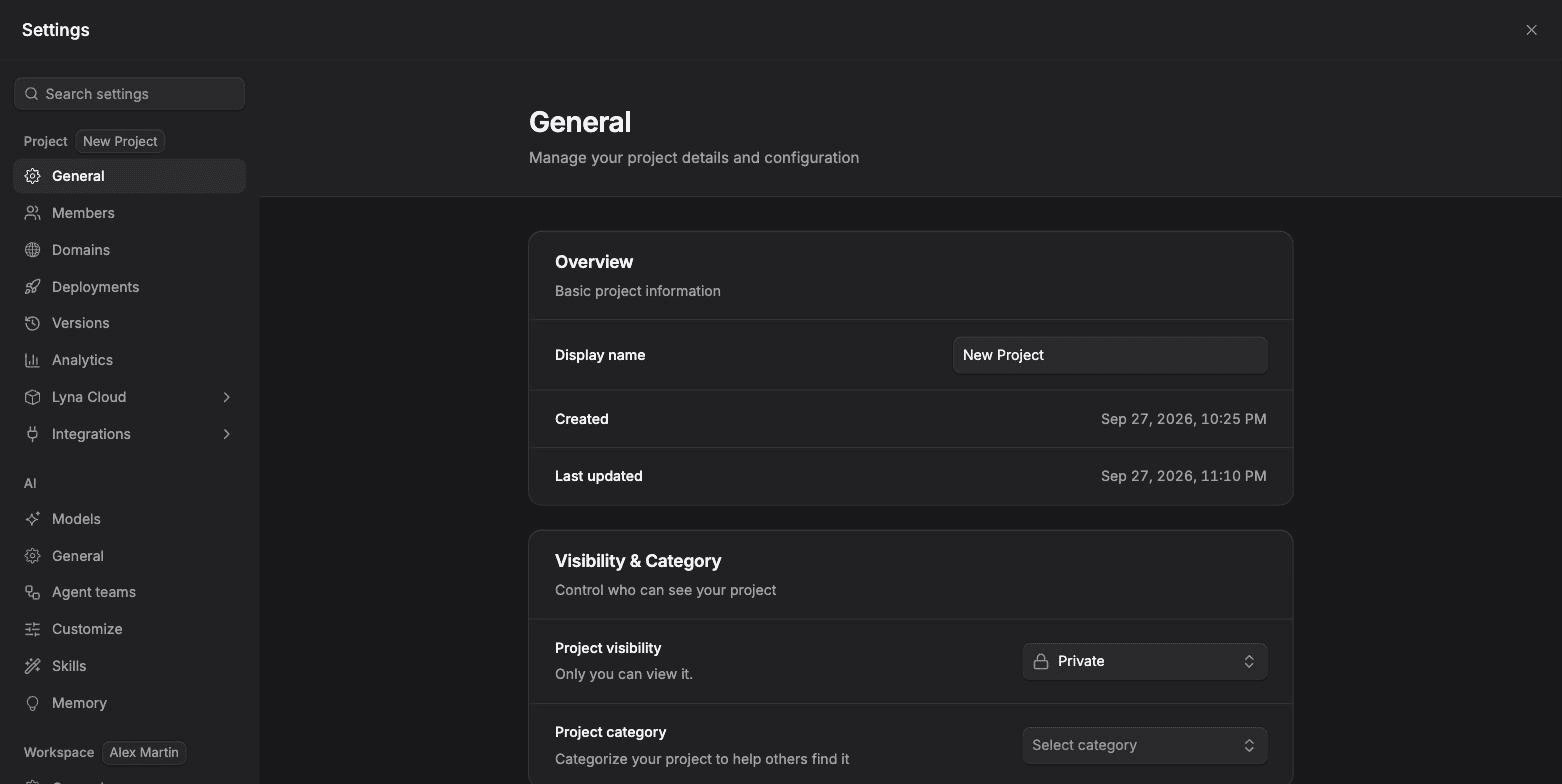This screenshot has width=1562, height=784.
Task: Click the Settings title
Action: click(56, 30)
